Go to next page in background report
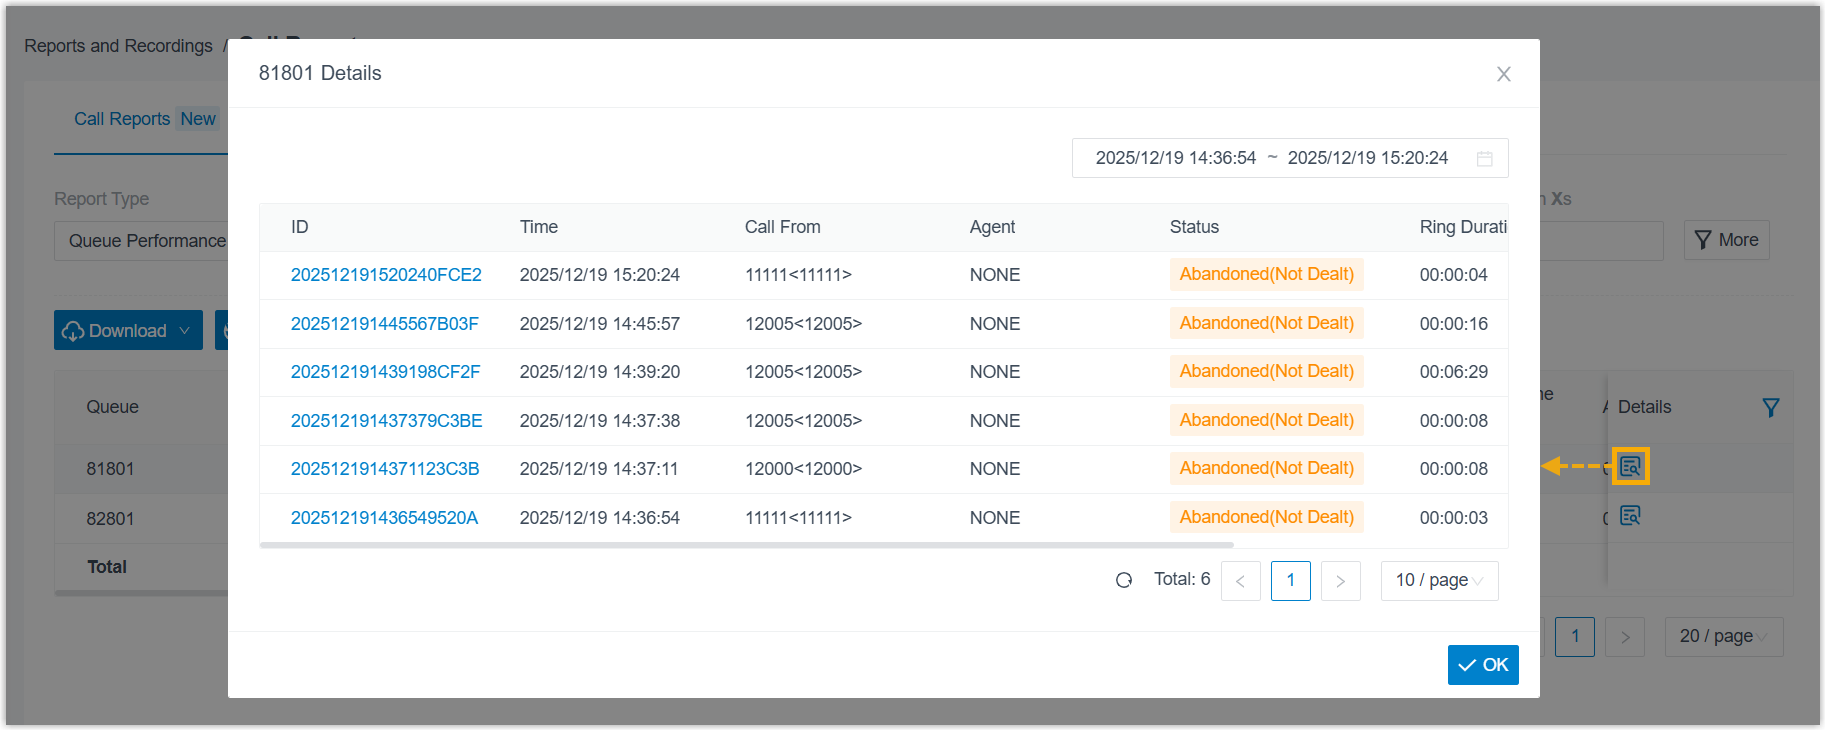 pos(1625,637)
